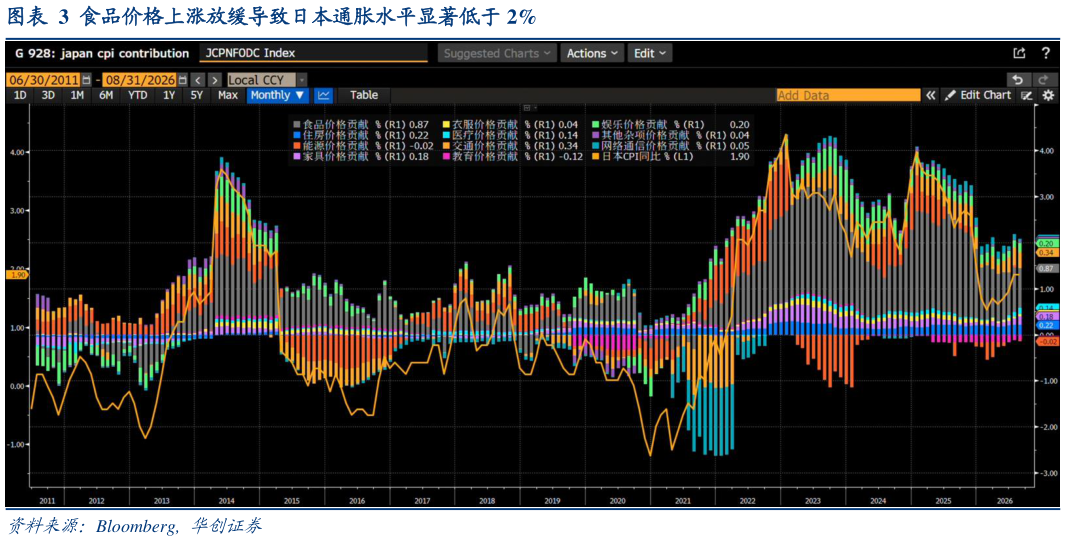Click the 网络通信价格贡献 legend label
The image size is (1066, 541).
[x=644, y=145]
